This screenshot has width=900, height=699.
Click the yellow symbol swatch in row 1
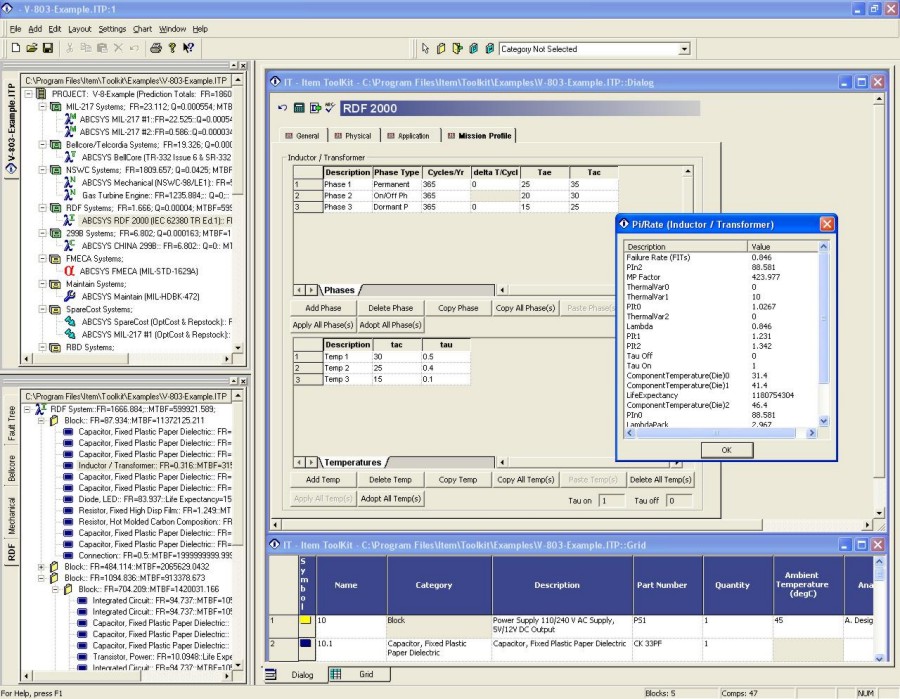[305, 620]
